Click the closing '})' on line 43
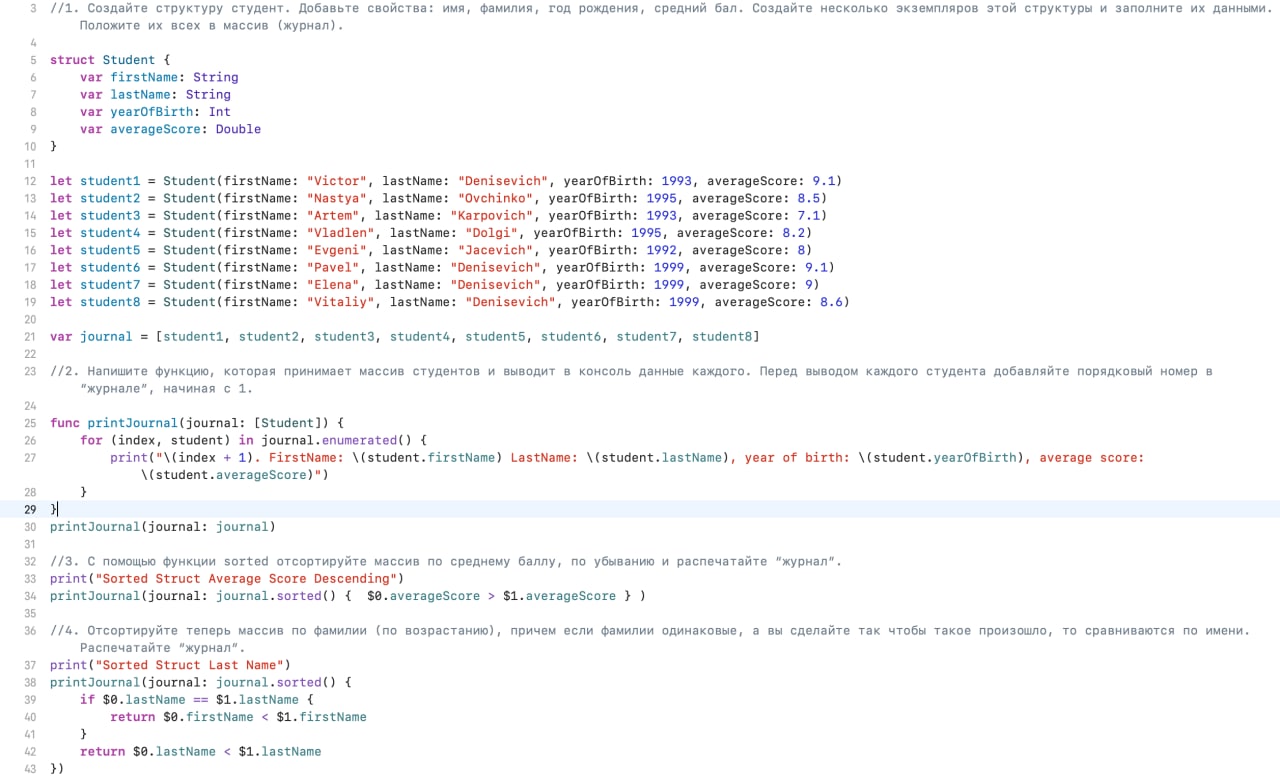The width and height of the screenshot is (1280, 777). point(57,768)
